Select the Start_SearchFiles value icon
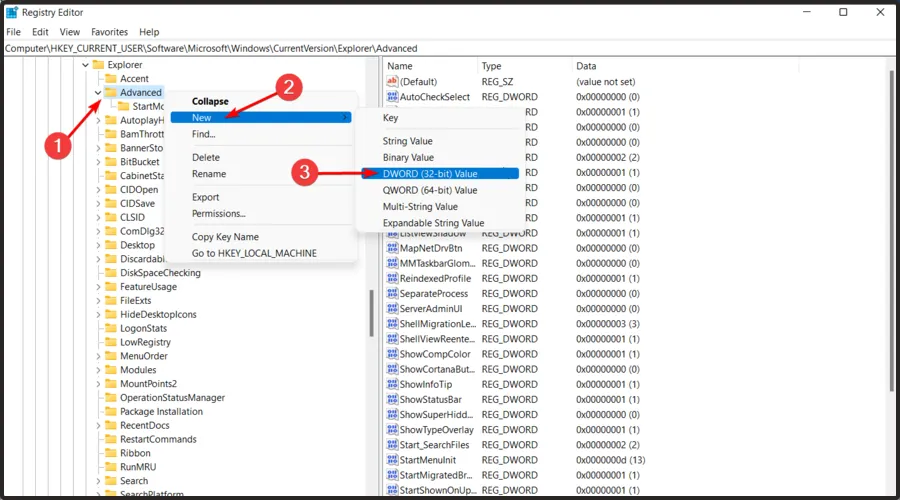900x500 pixels. coord(392,445)
